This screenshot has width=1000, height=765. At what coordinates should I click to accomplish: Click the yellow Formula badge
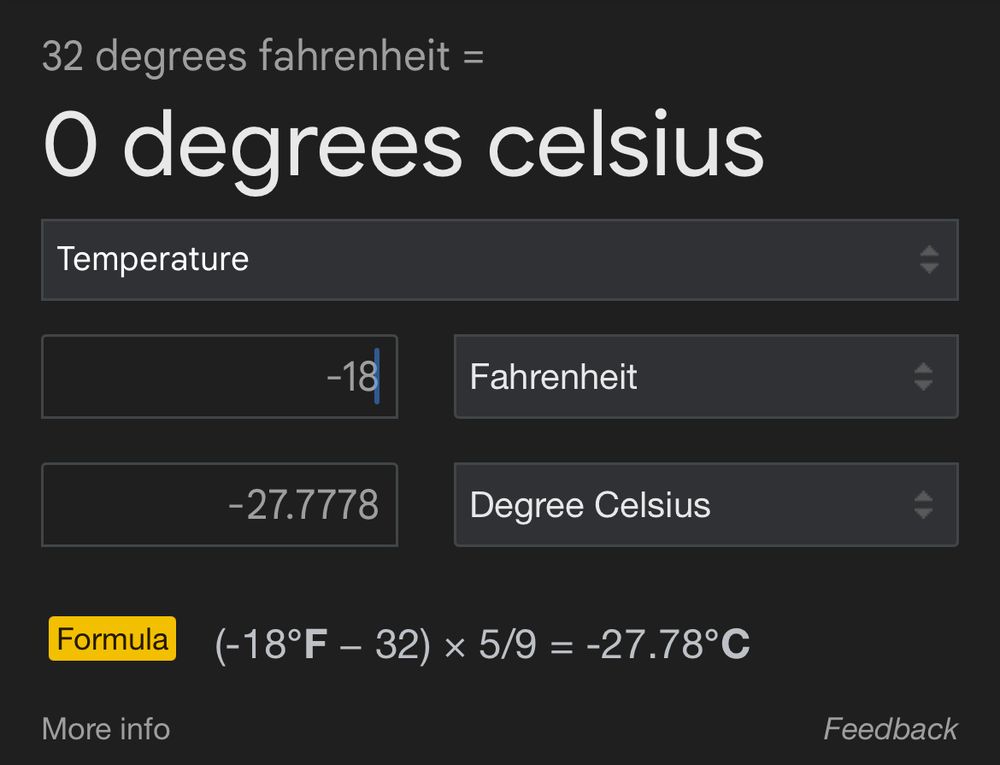[x=112, y=640]
